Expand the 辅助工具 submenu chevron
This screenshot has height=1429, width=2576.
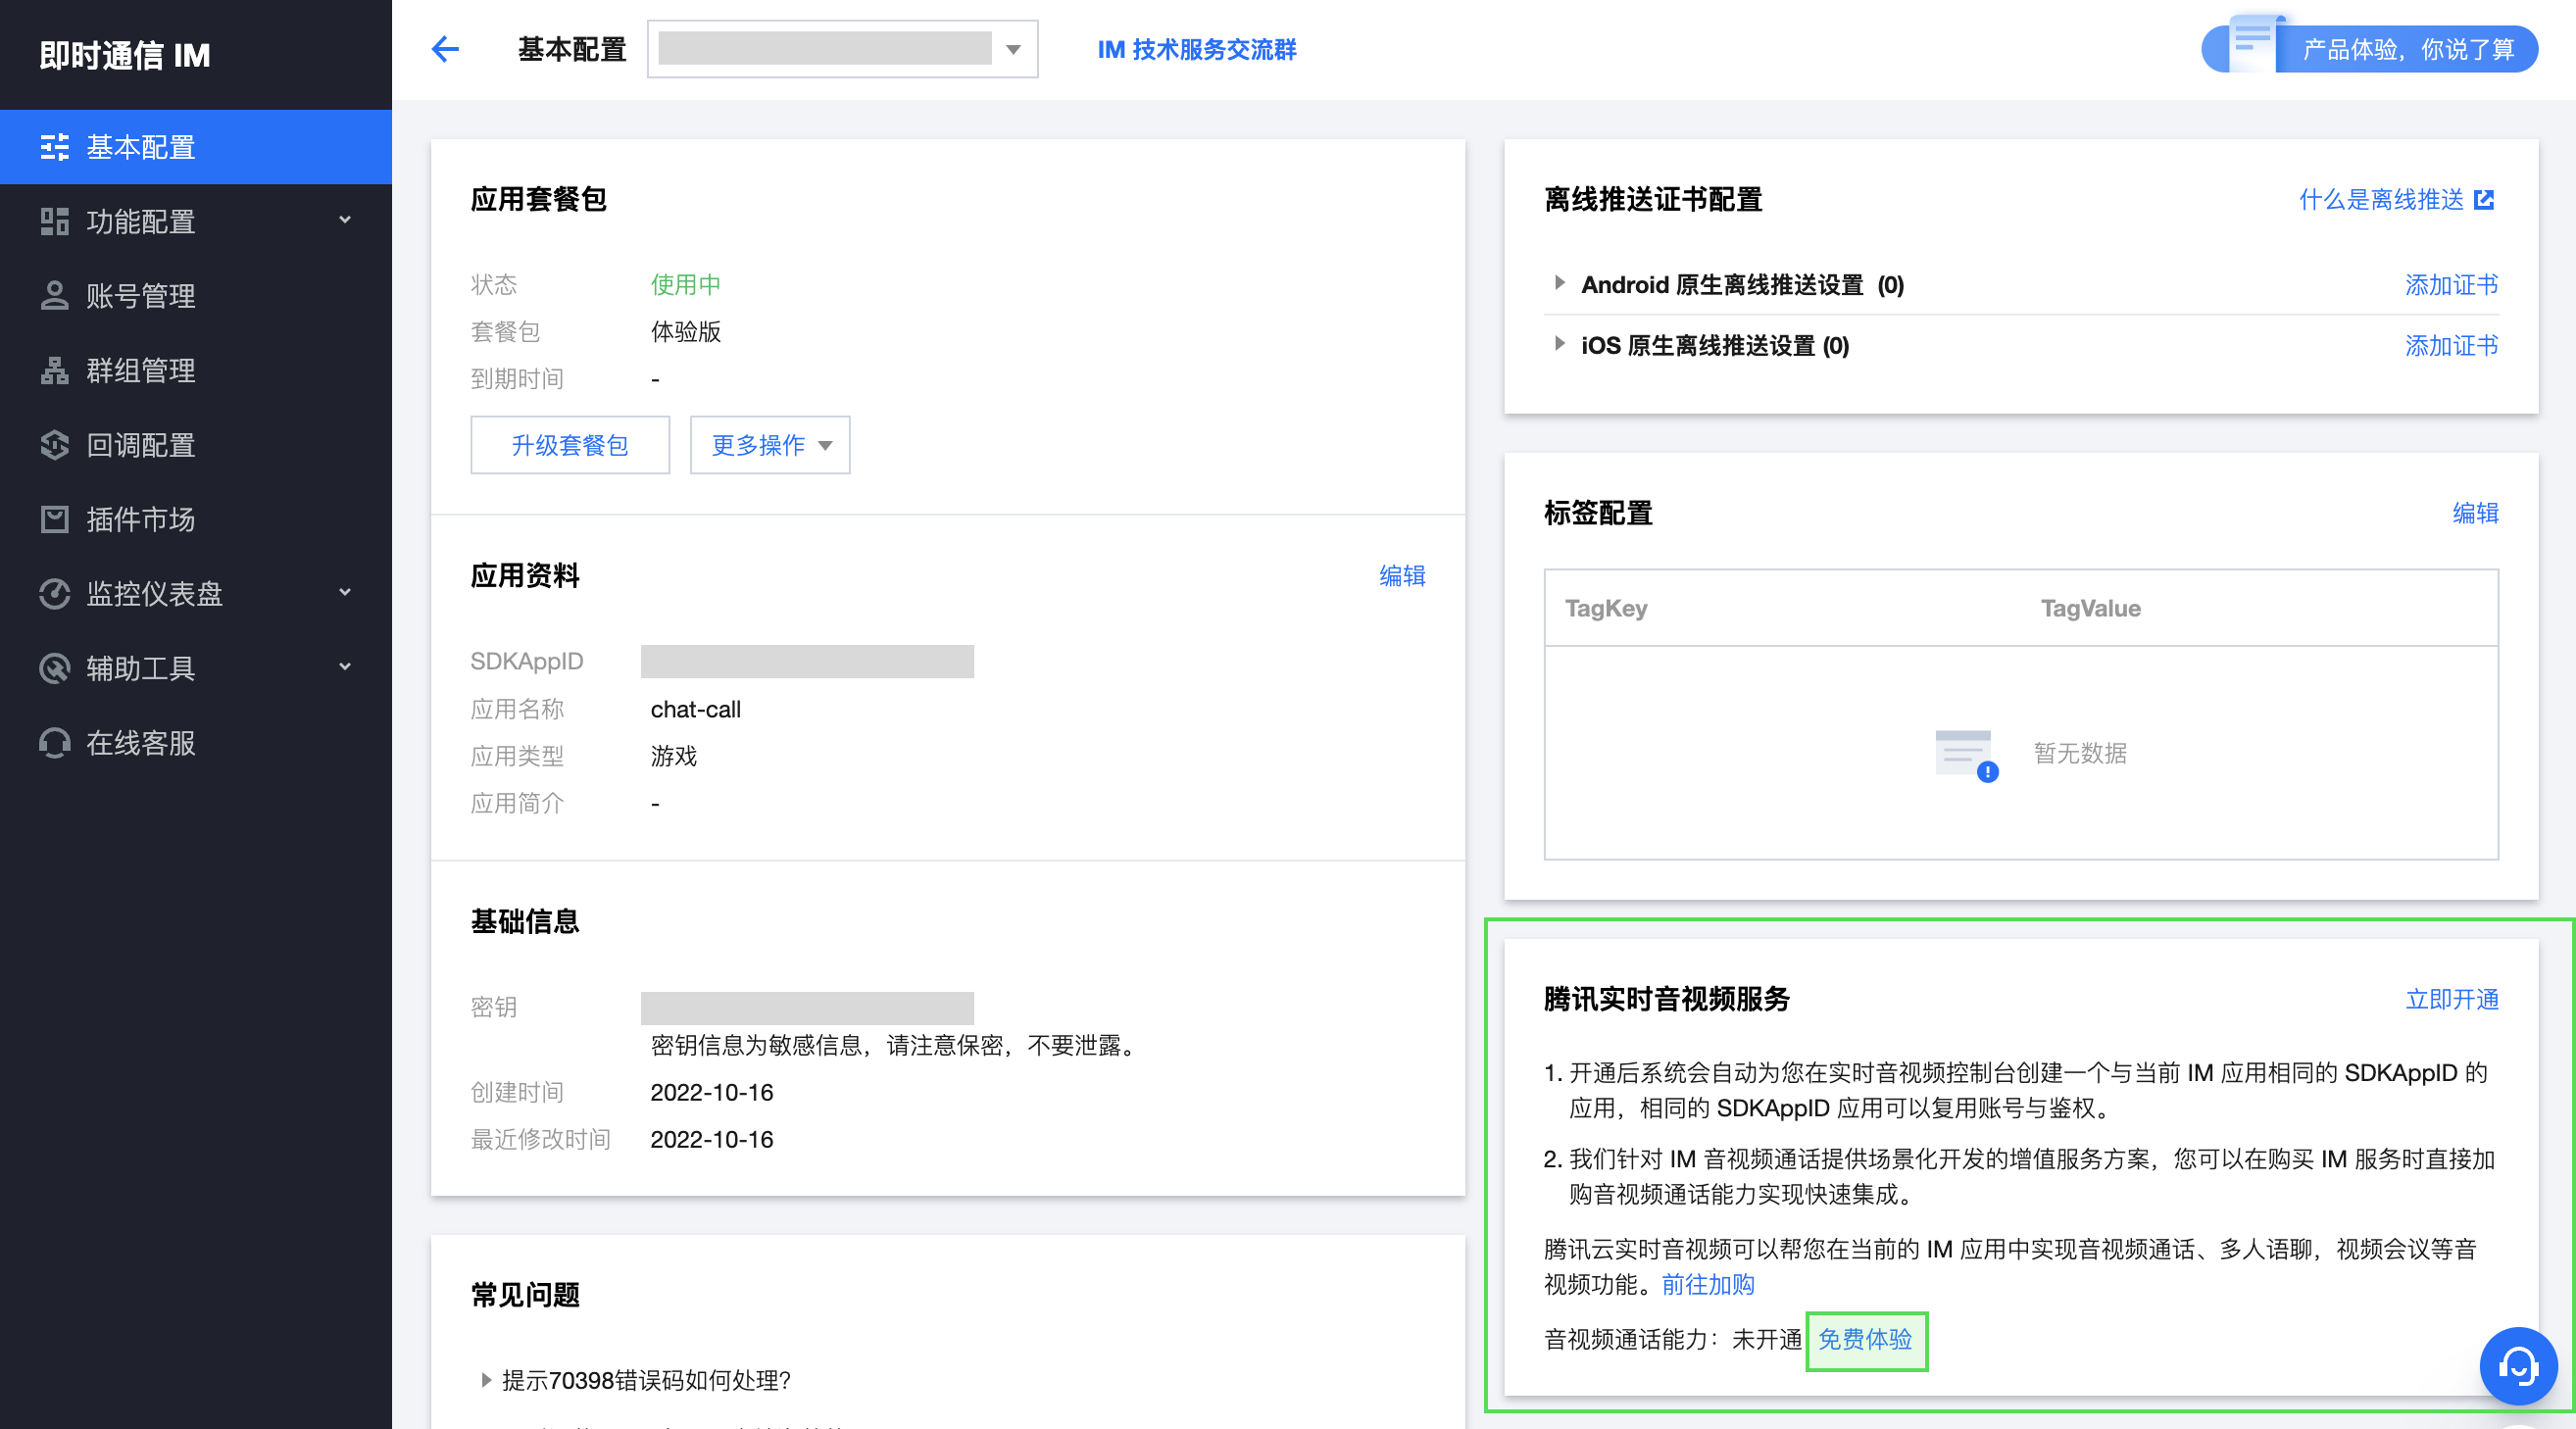coord(345,667)
